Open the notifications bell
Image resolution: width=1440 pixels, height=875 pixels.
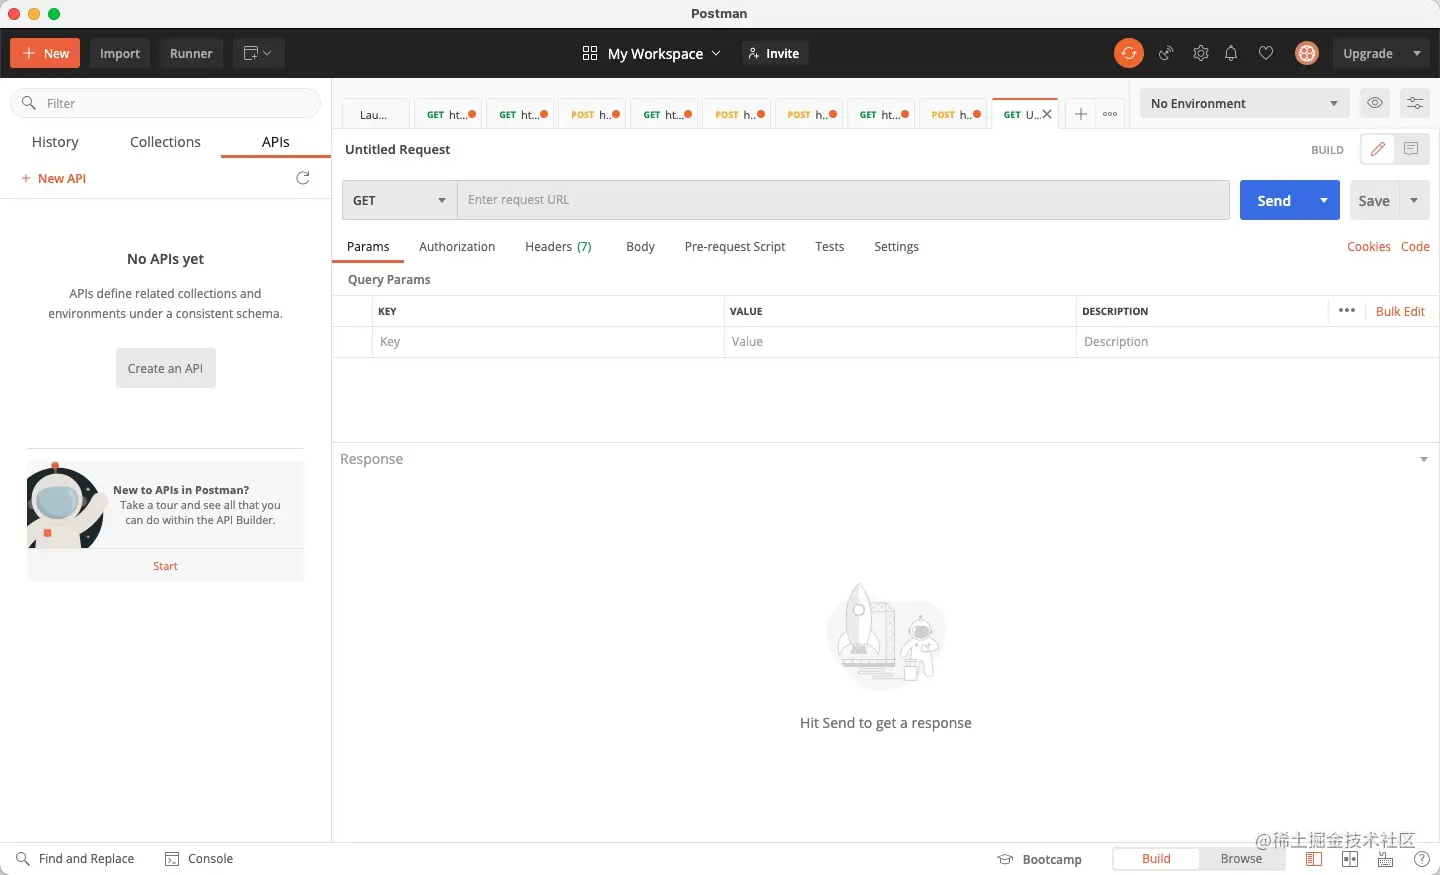click(x=1231, y=53)
